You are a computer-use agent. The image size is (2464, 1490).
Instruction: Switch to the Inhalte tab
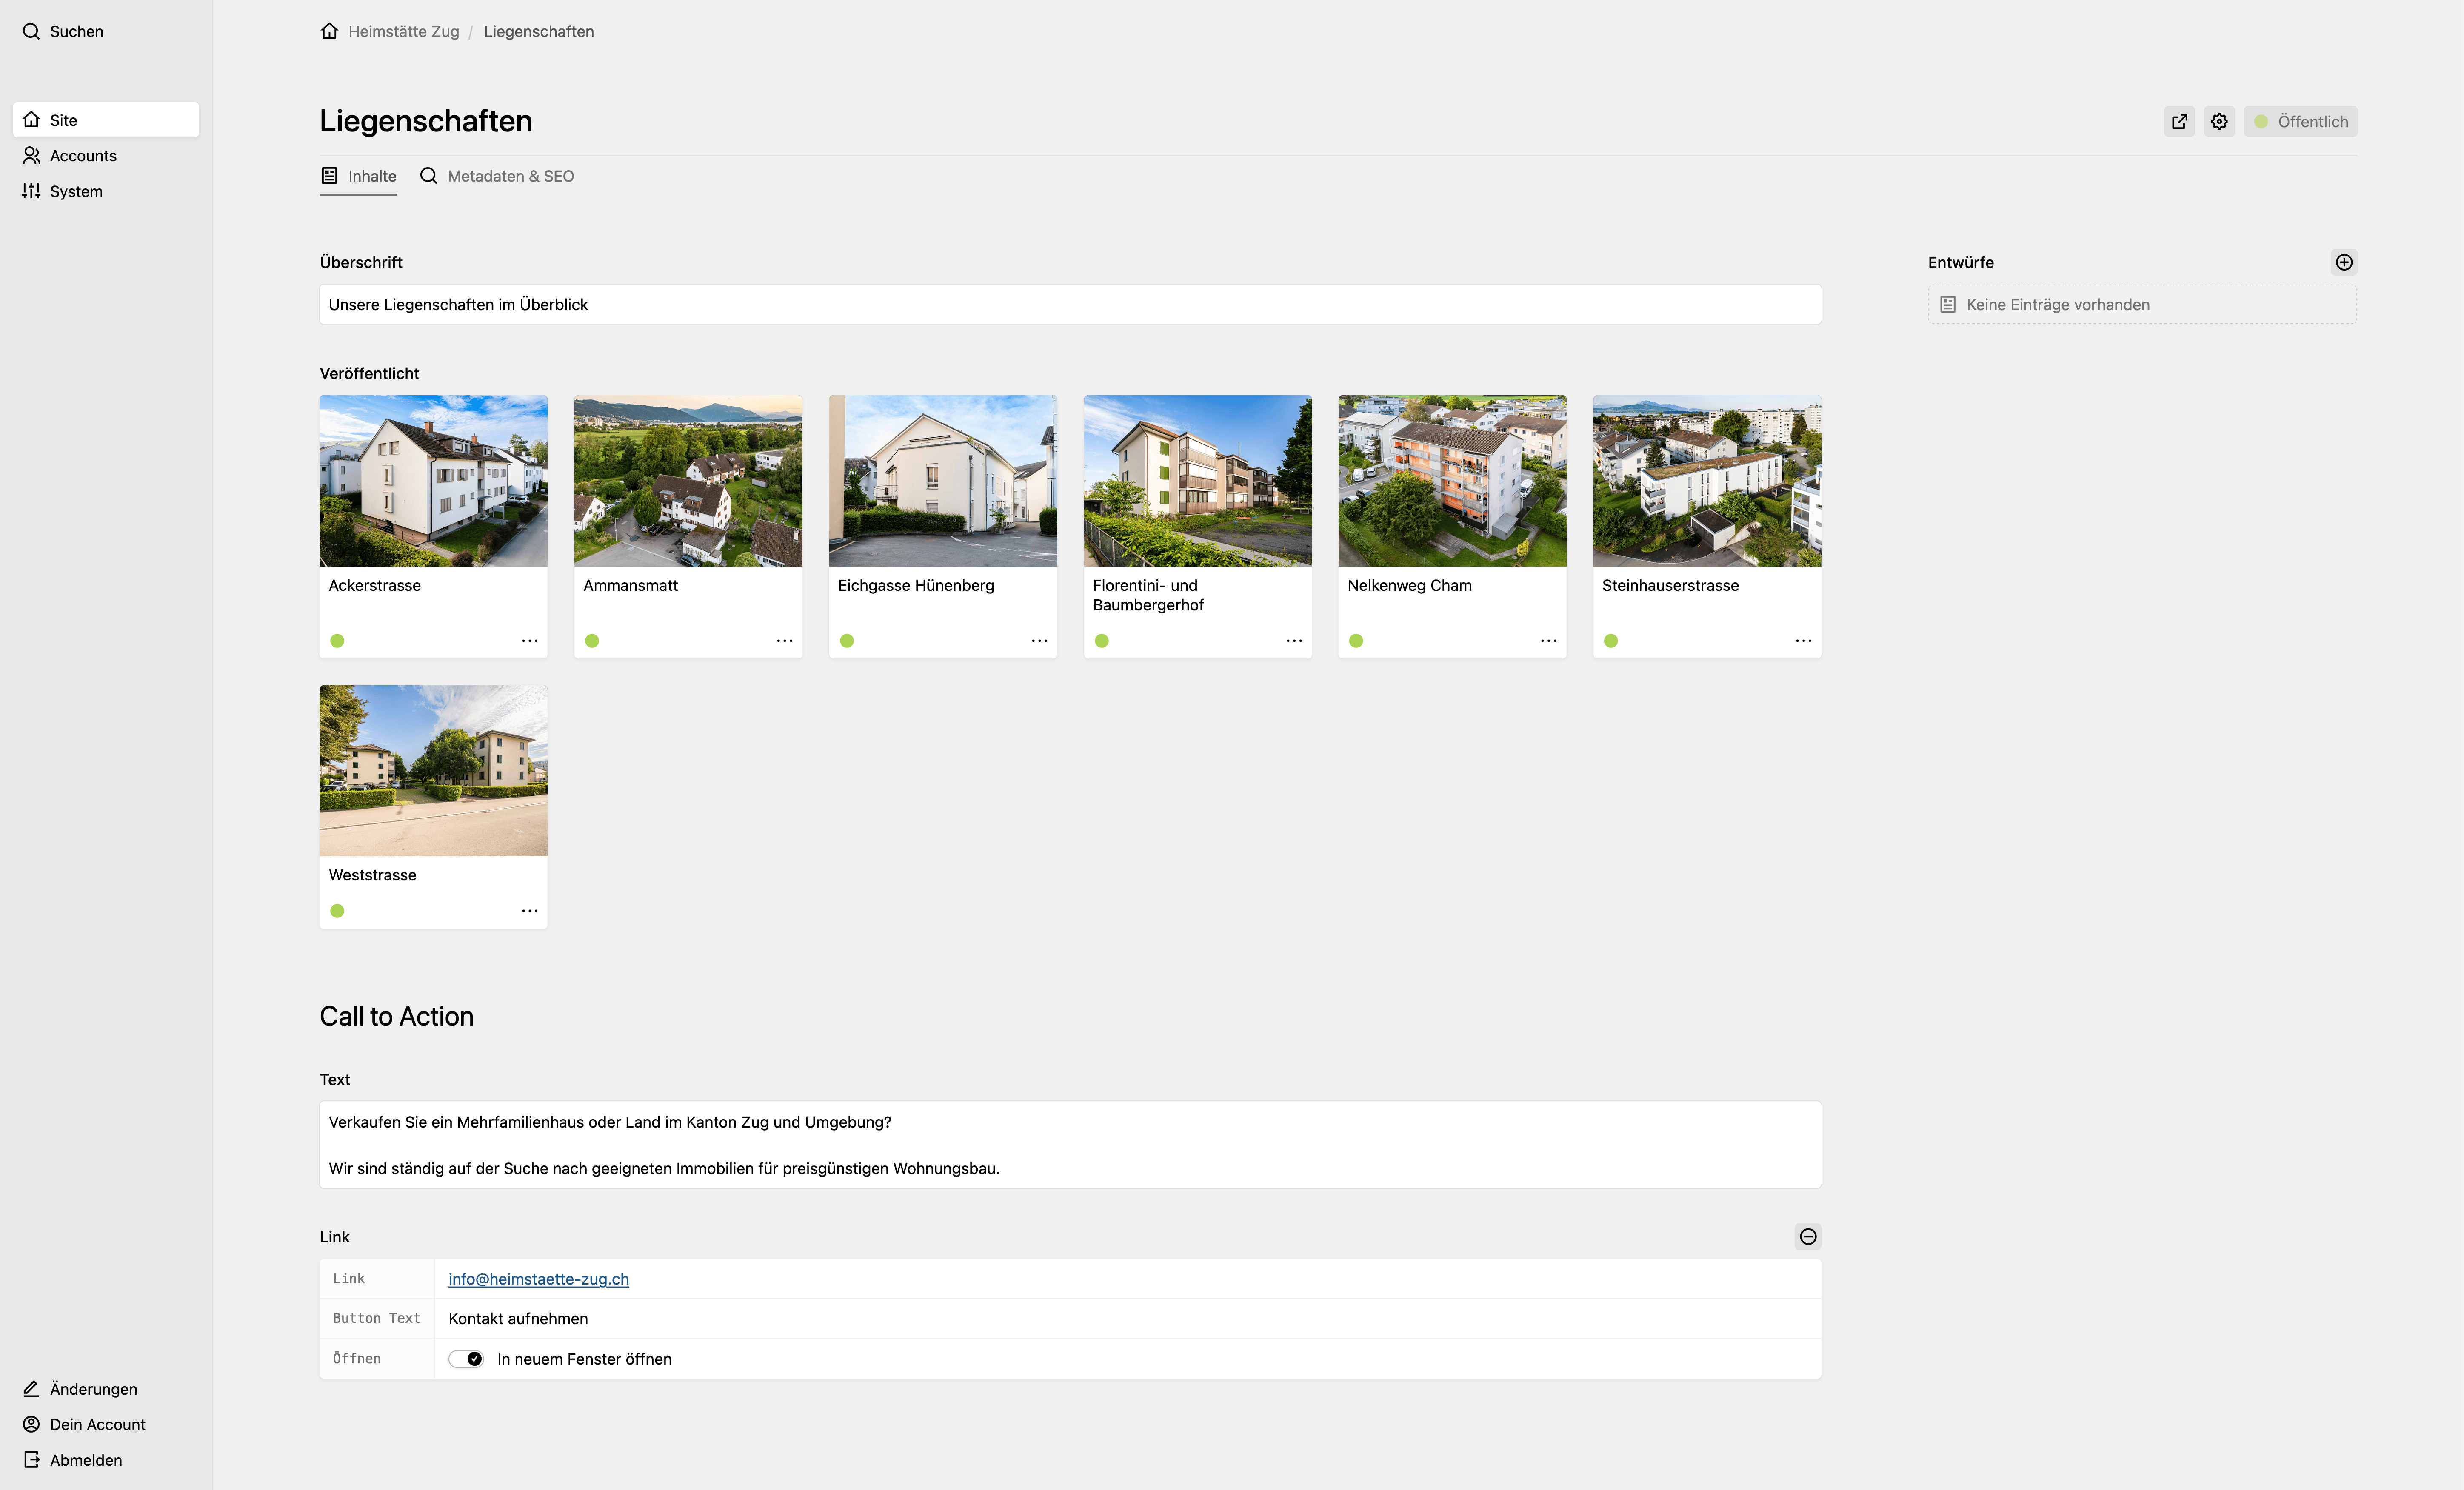pyautogui.click(x=358, y=176)
